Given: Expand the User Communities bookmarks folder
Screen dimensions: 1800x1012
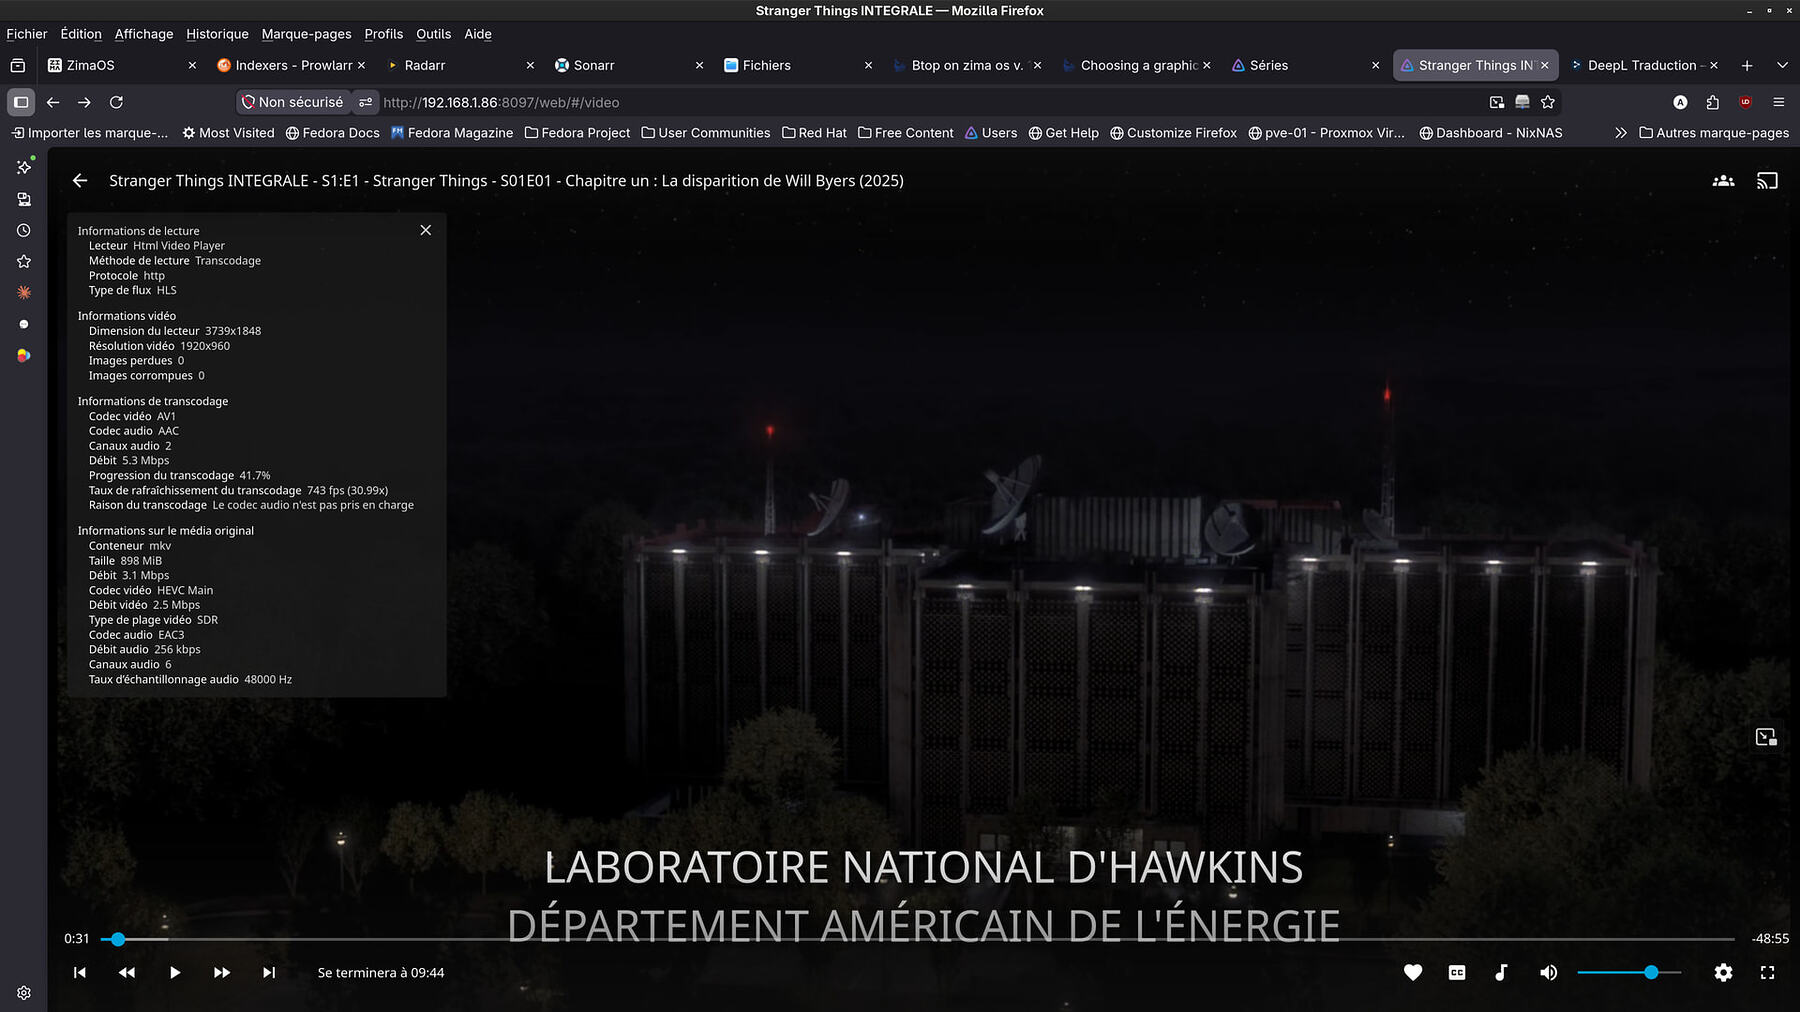Looking at the screenshot, I should point(705,133).
